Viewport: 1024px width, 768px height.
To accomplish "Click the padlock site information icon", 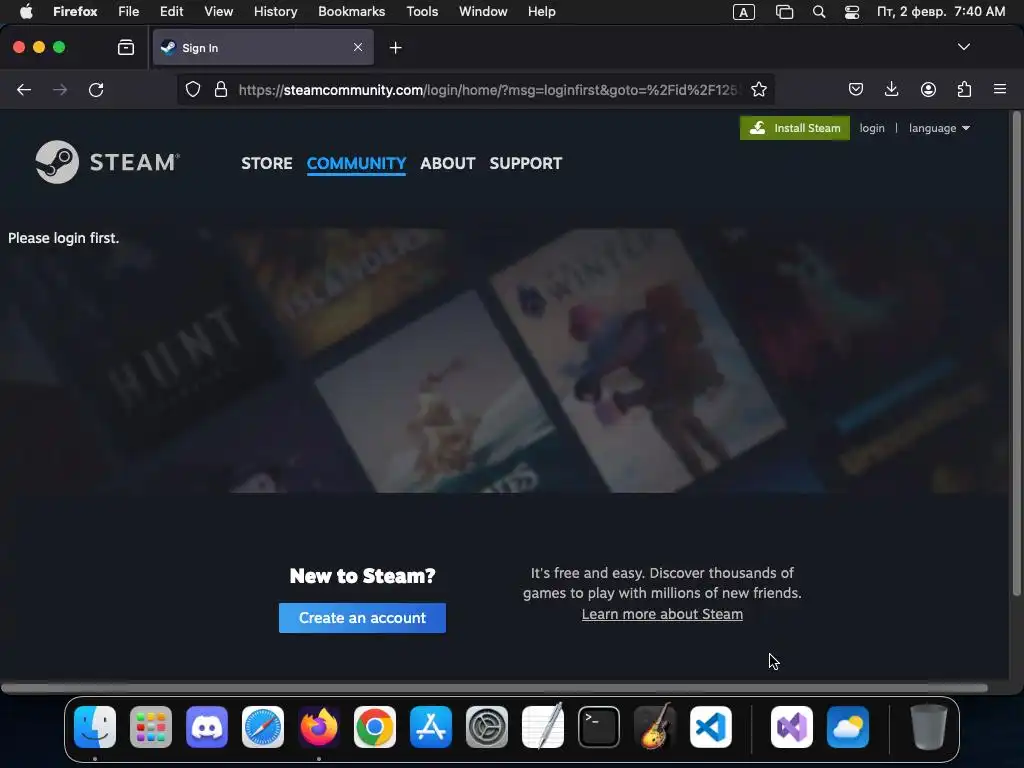I will pos(221,89).
